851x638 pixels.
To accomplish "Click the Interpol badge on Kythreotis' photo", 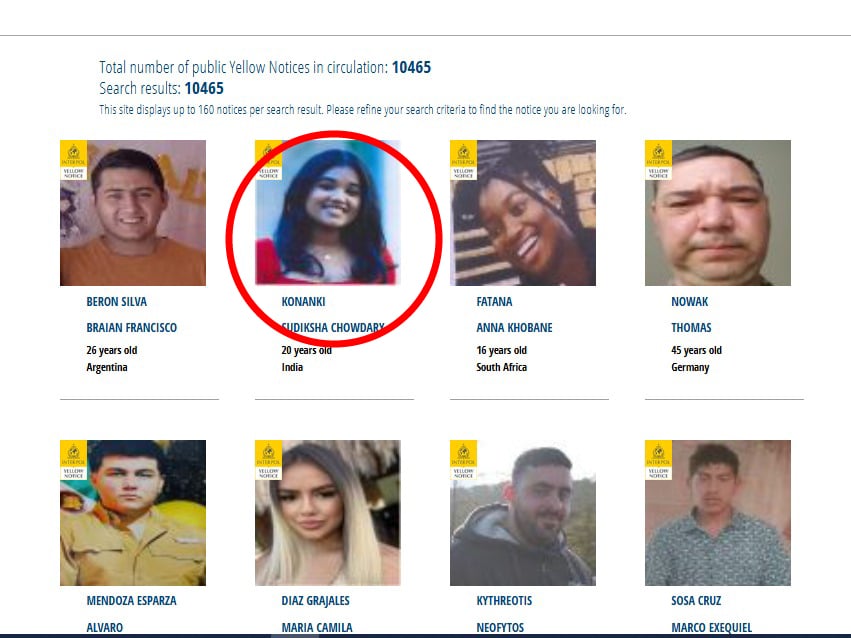I will click(x=463, y=460).
